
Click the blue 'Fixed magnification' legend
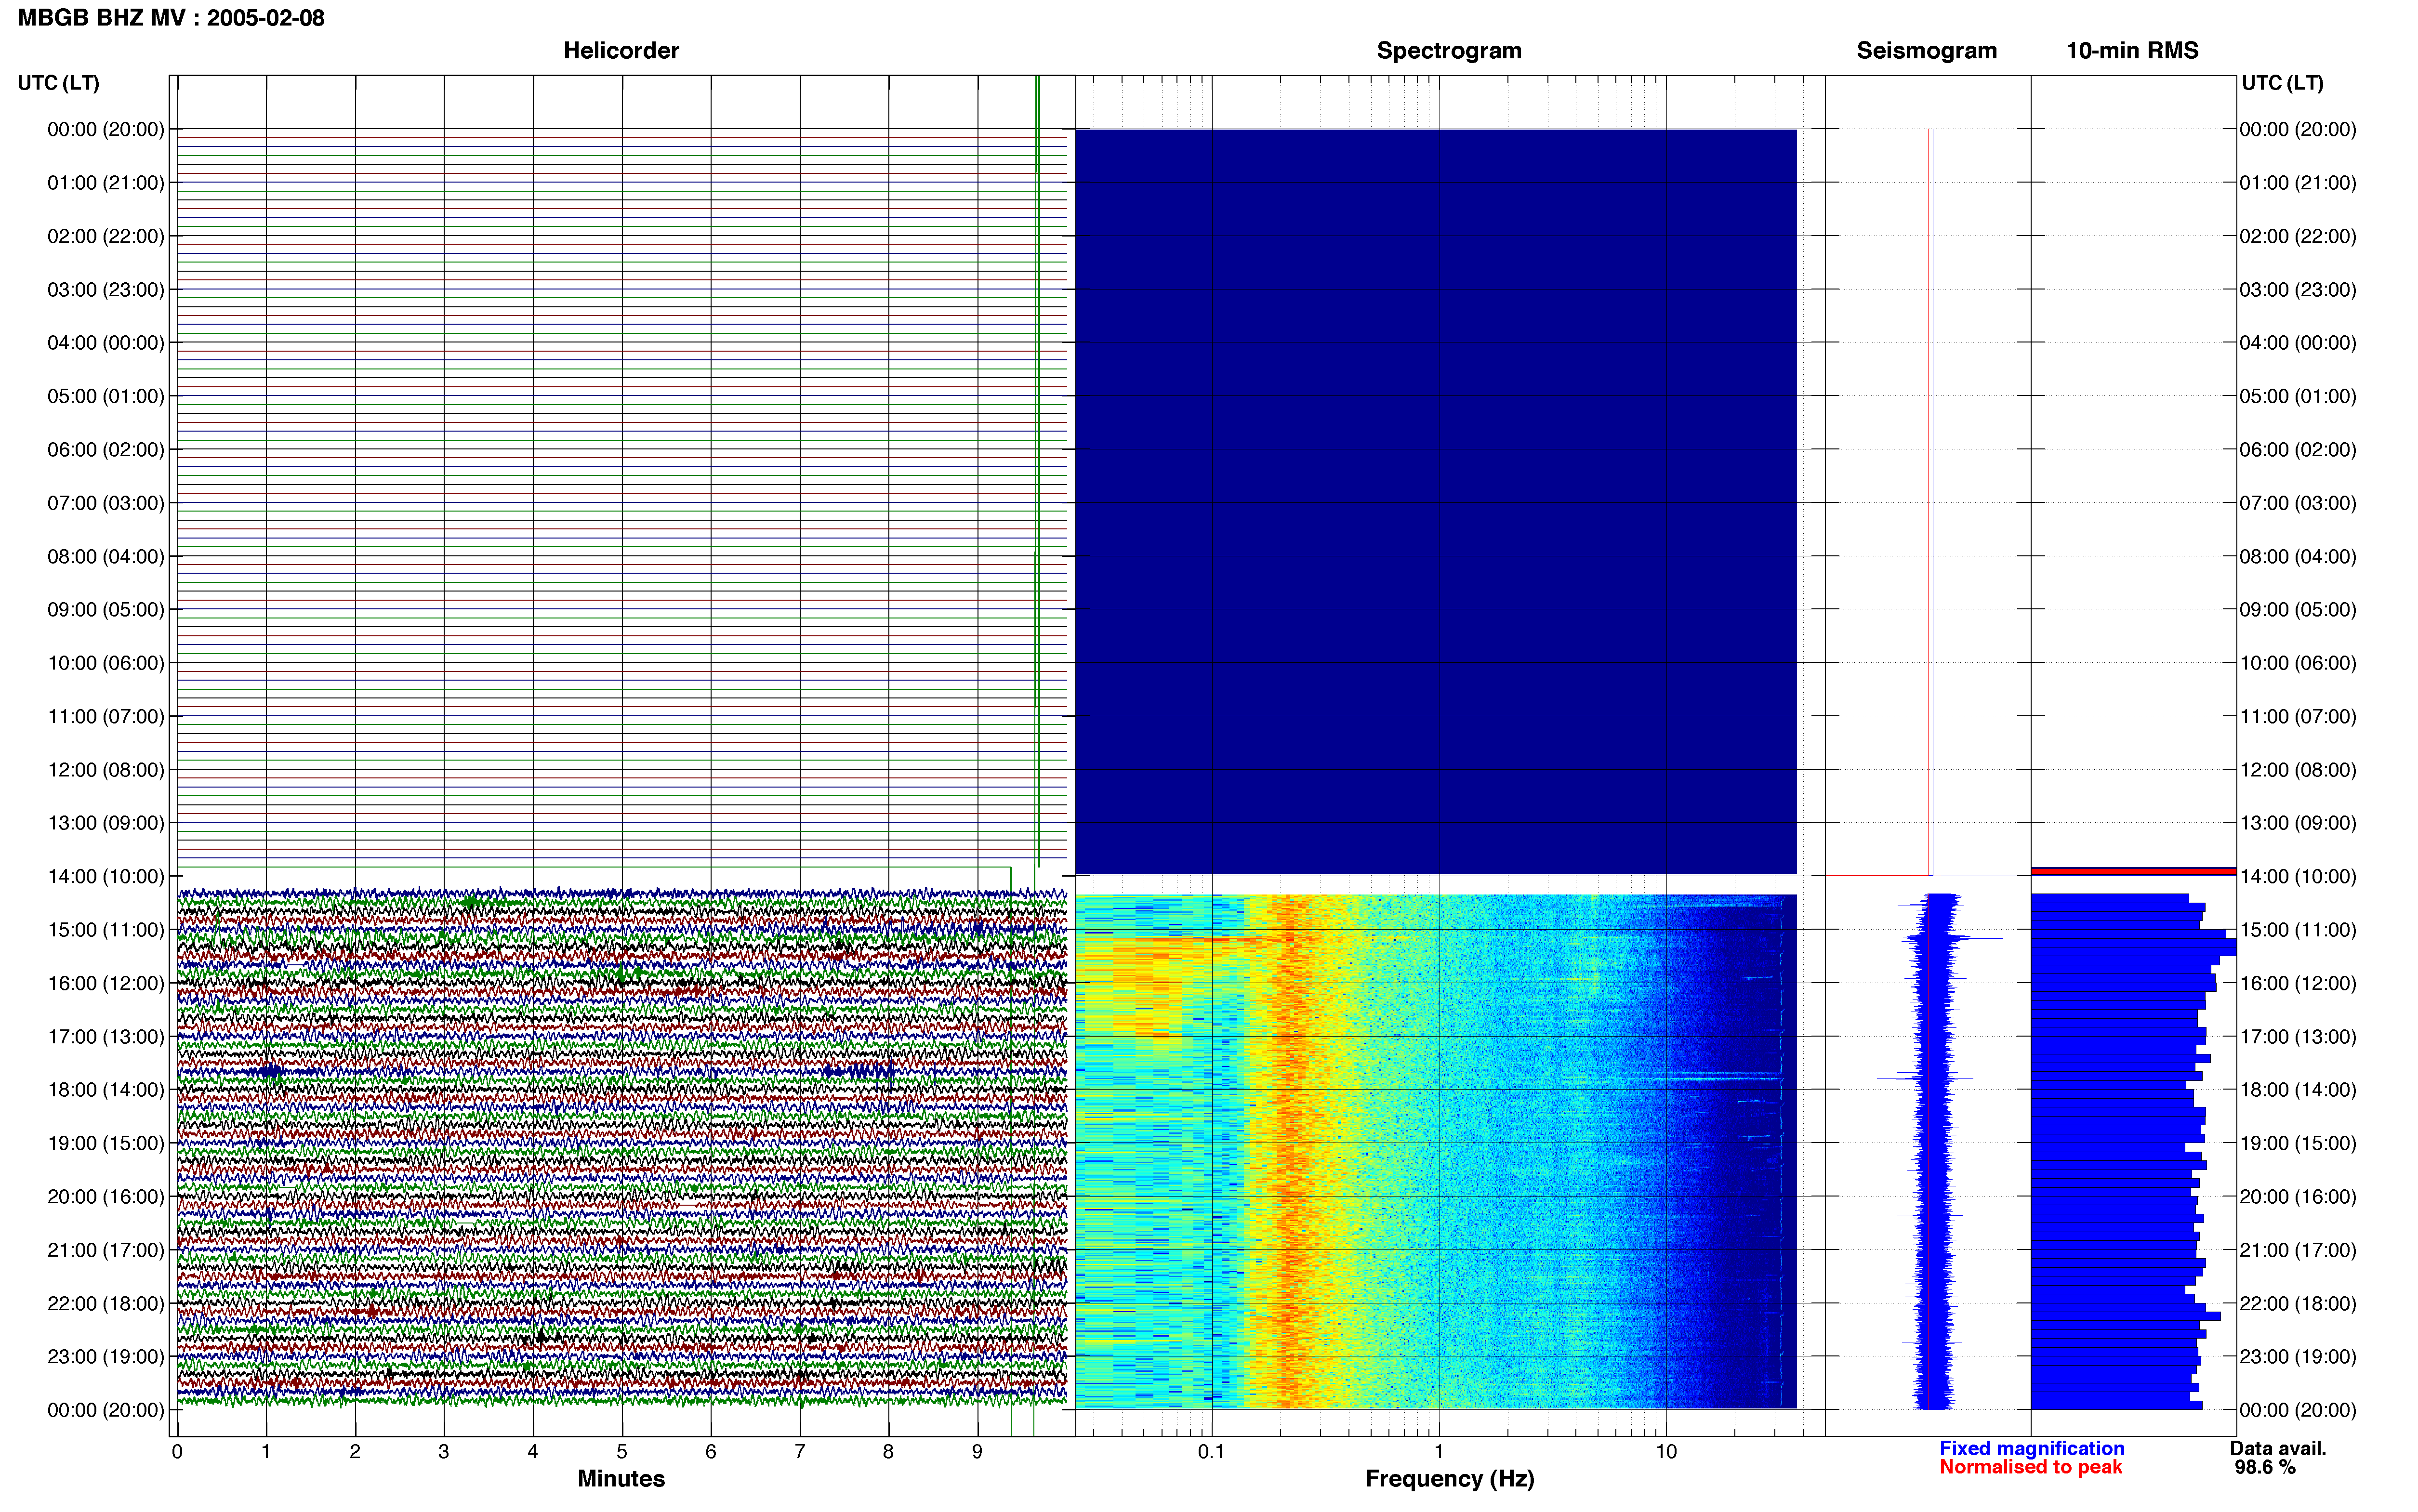[2031, 1449]
